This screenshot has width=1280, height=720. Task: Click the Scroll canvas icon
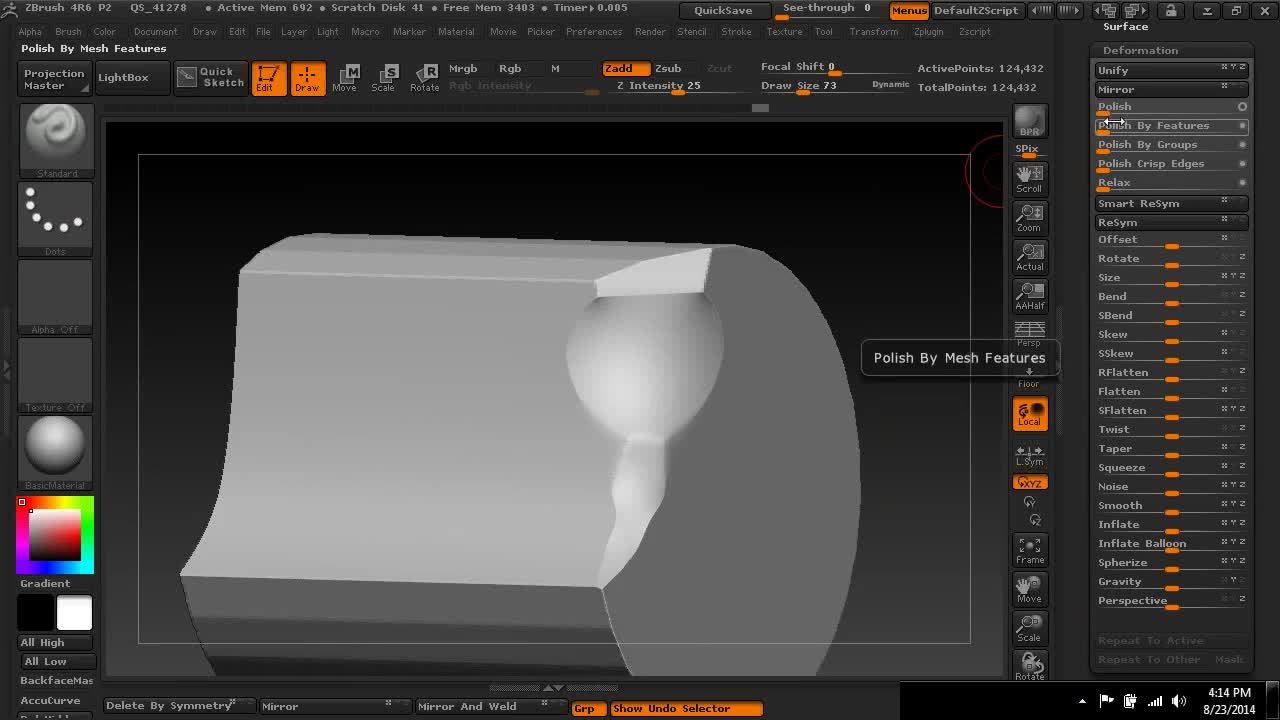[1029, 178]
